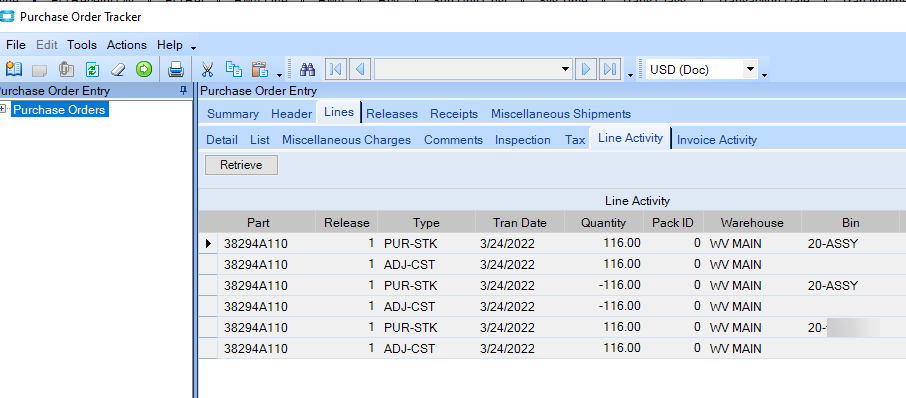
Task: Click the Print icon in toolbar
Action: coord(176,70)
